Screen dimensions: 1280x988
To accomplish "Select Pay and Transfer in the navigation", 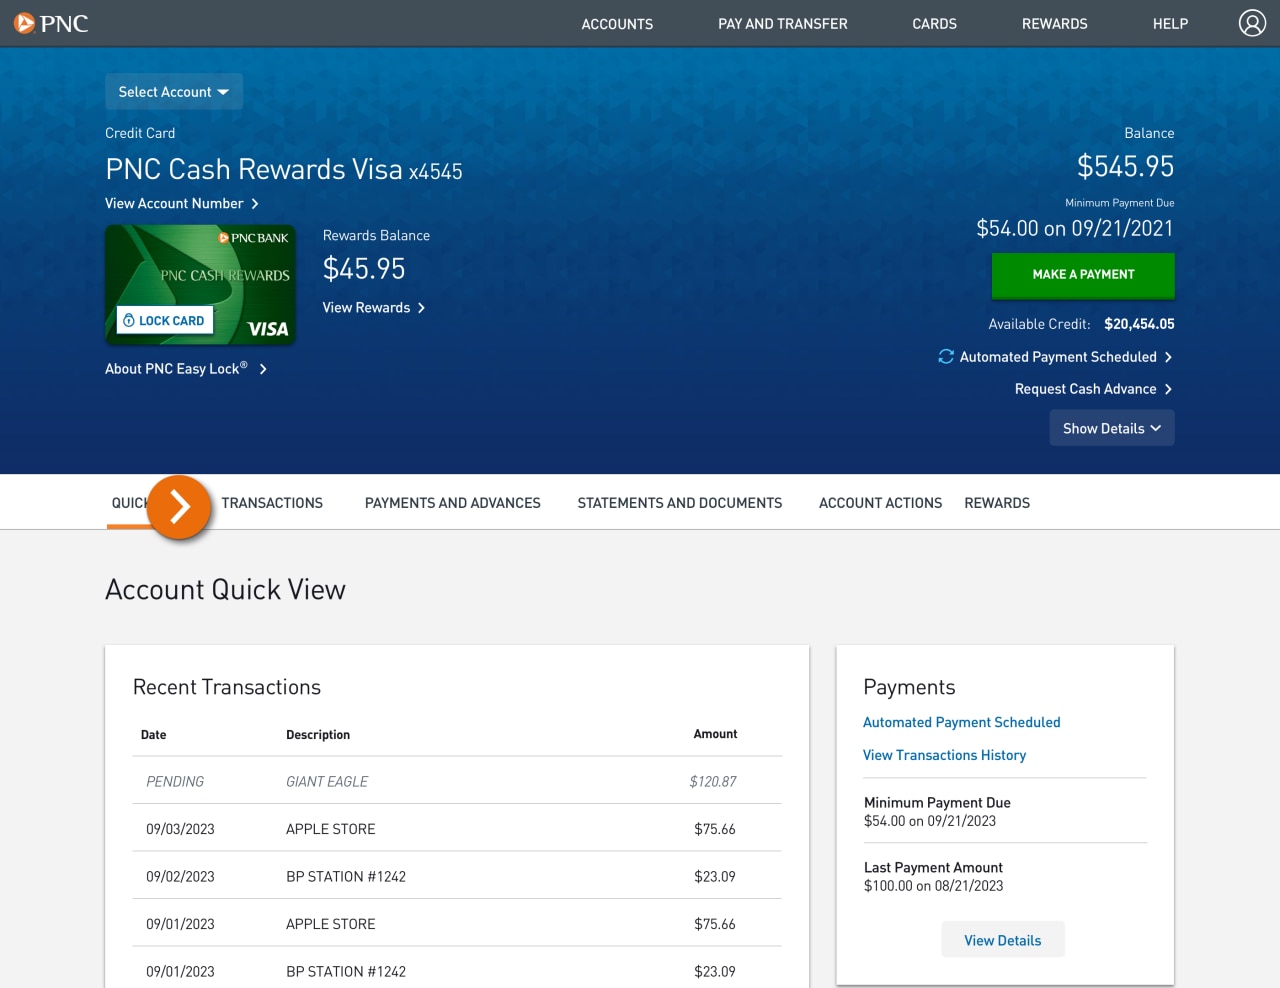I will (x=782, y=23).
